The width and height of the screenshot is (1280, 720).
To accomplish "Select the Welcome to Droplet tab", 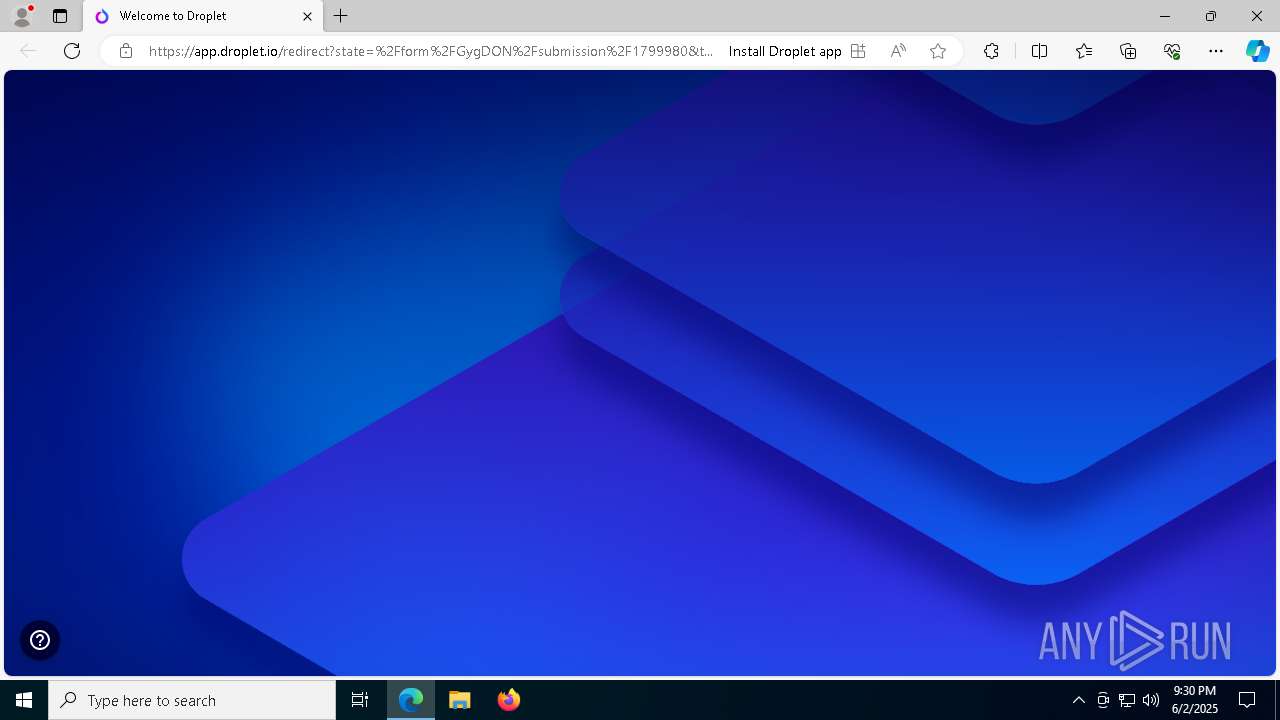I will [x=203, y=16].
